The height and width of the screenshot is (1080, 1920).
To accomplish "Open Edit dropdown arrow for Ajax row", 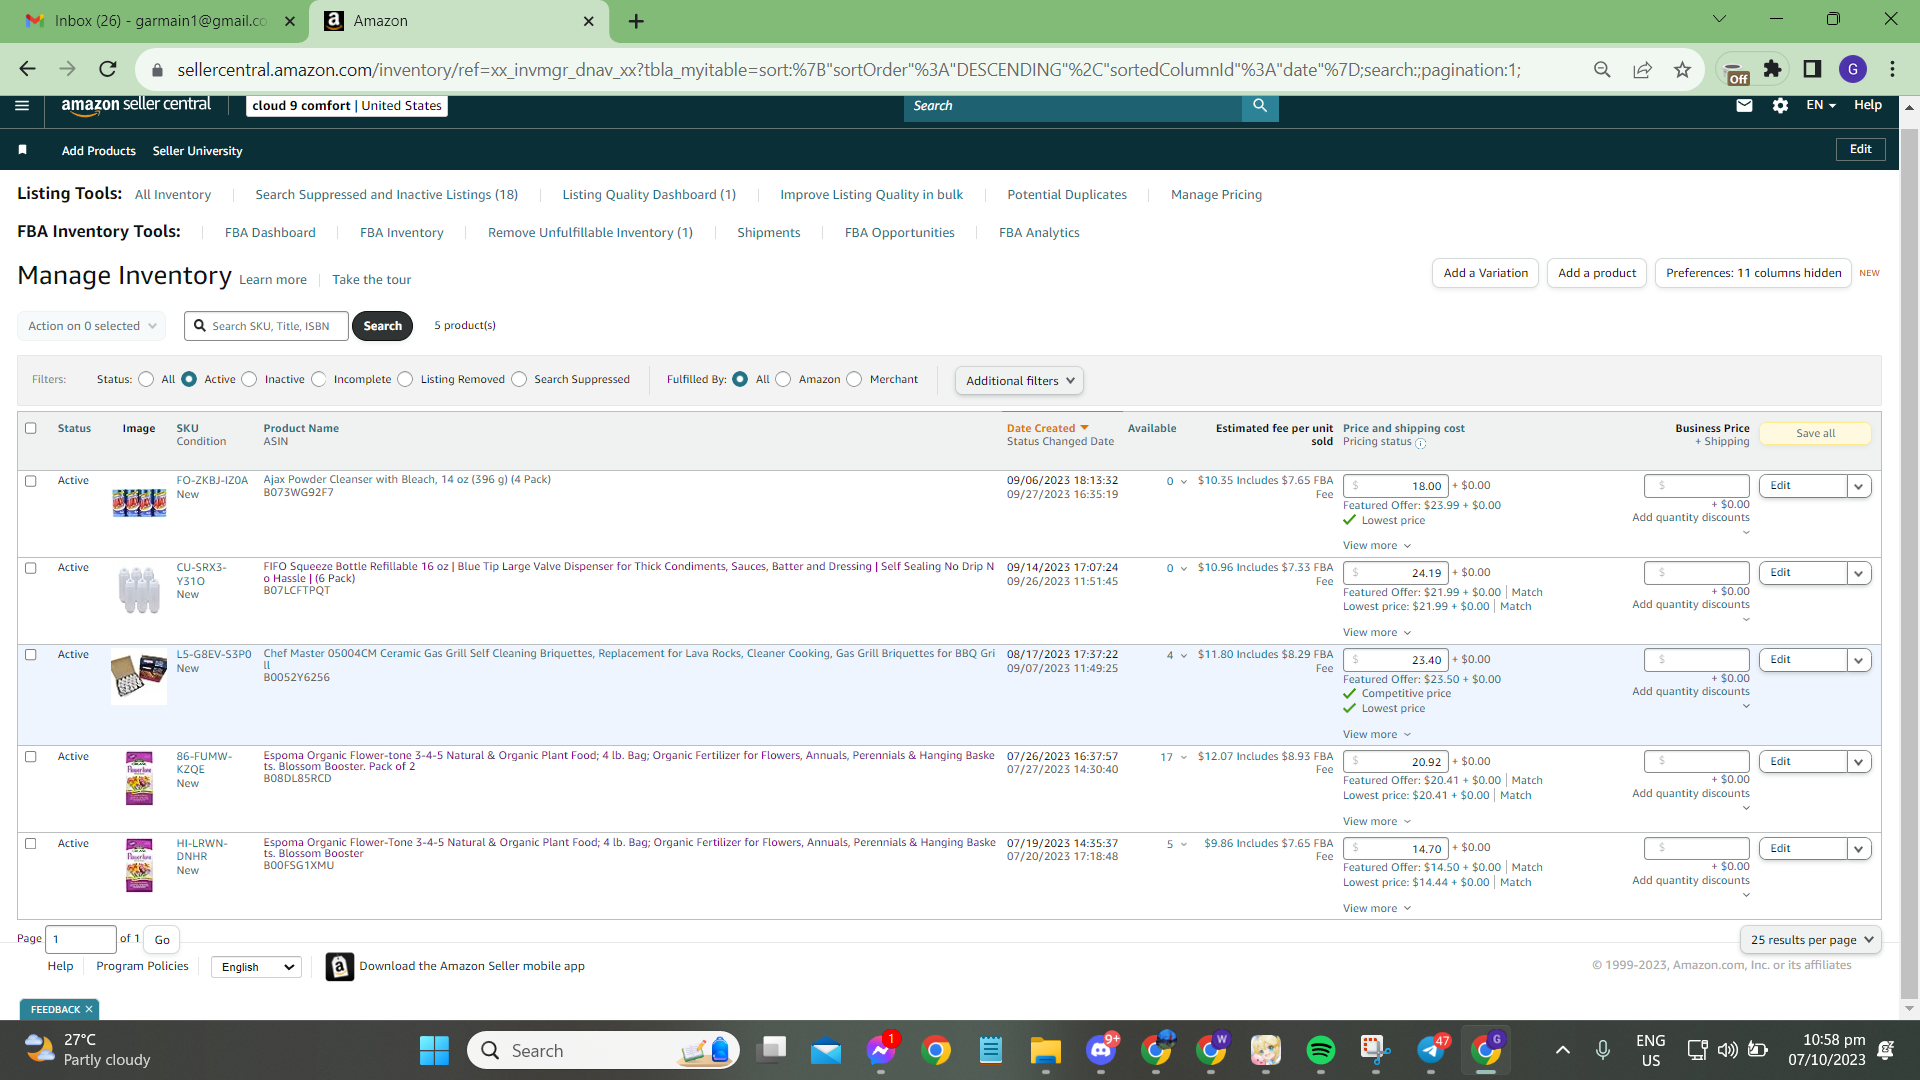I will click(x=1859, y=486).
